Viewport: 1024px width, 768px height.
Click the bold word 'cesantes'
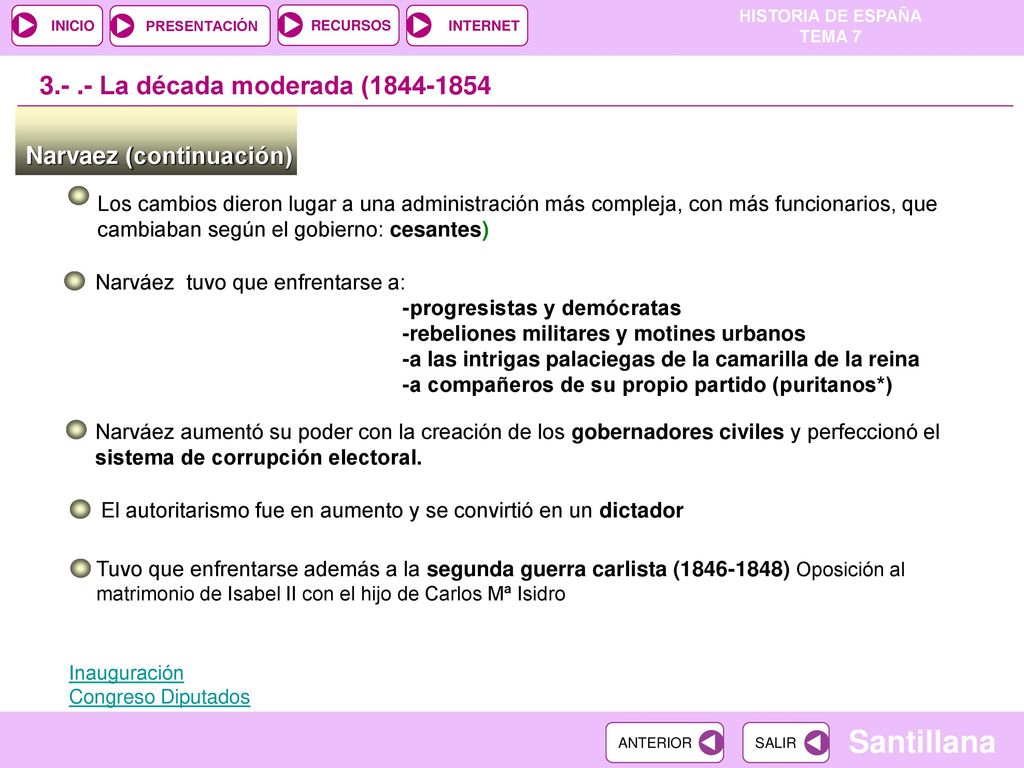pyautogui.click(x=436, y=230)
